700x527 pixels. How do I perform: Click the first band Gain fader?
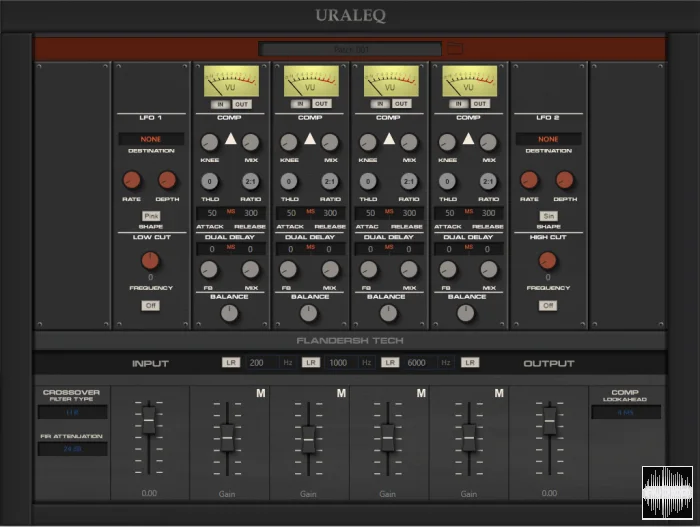click(227, 438)
